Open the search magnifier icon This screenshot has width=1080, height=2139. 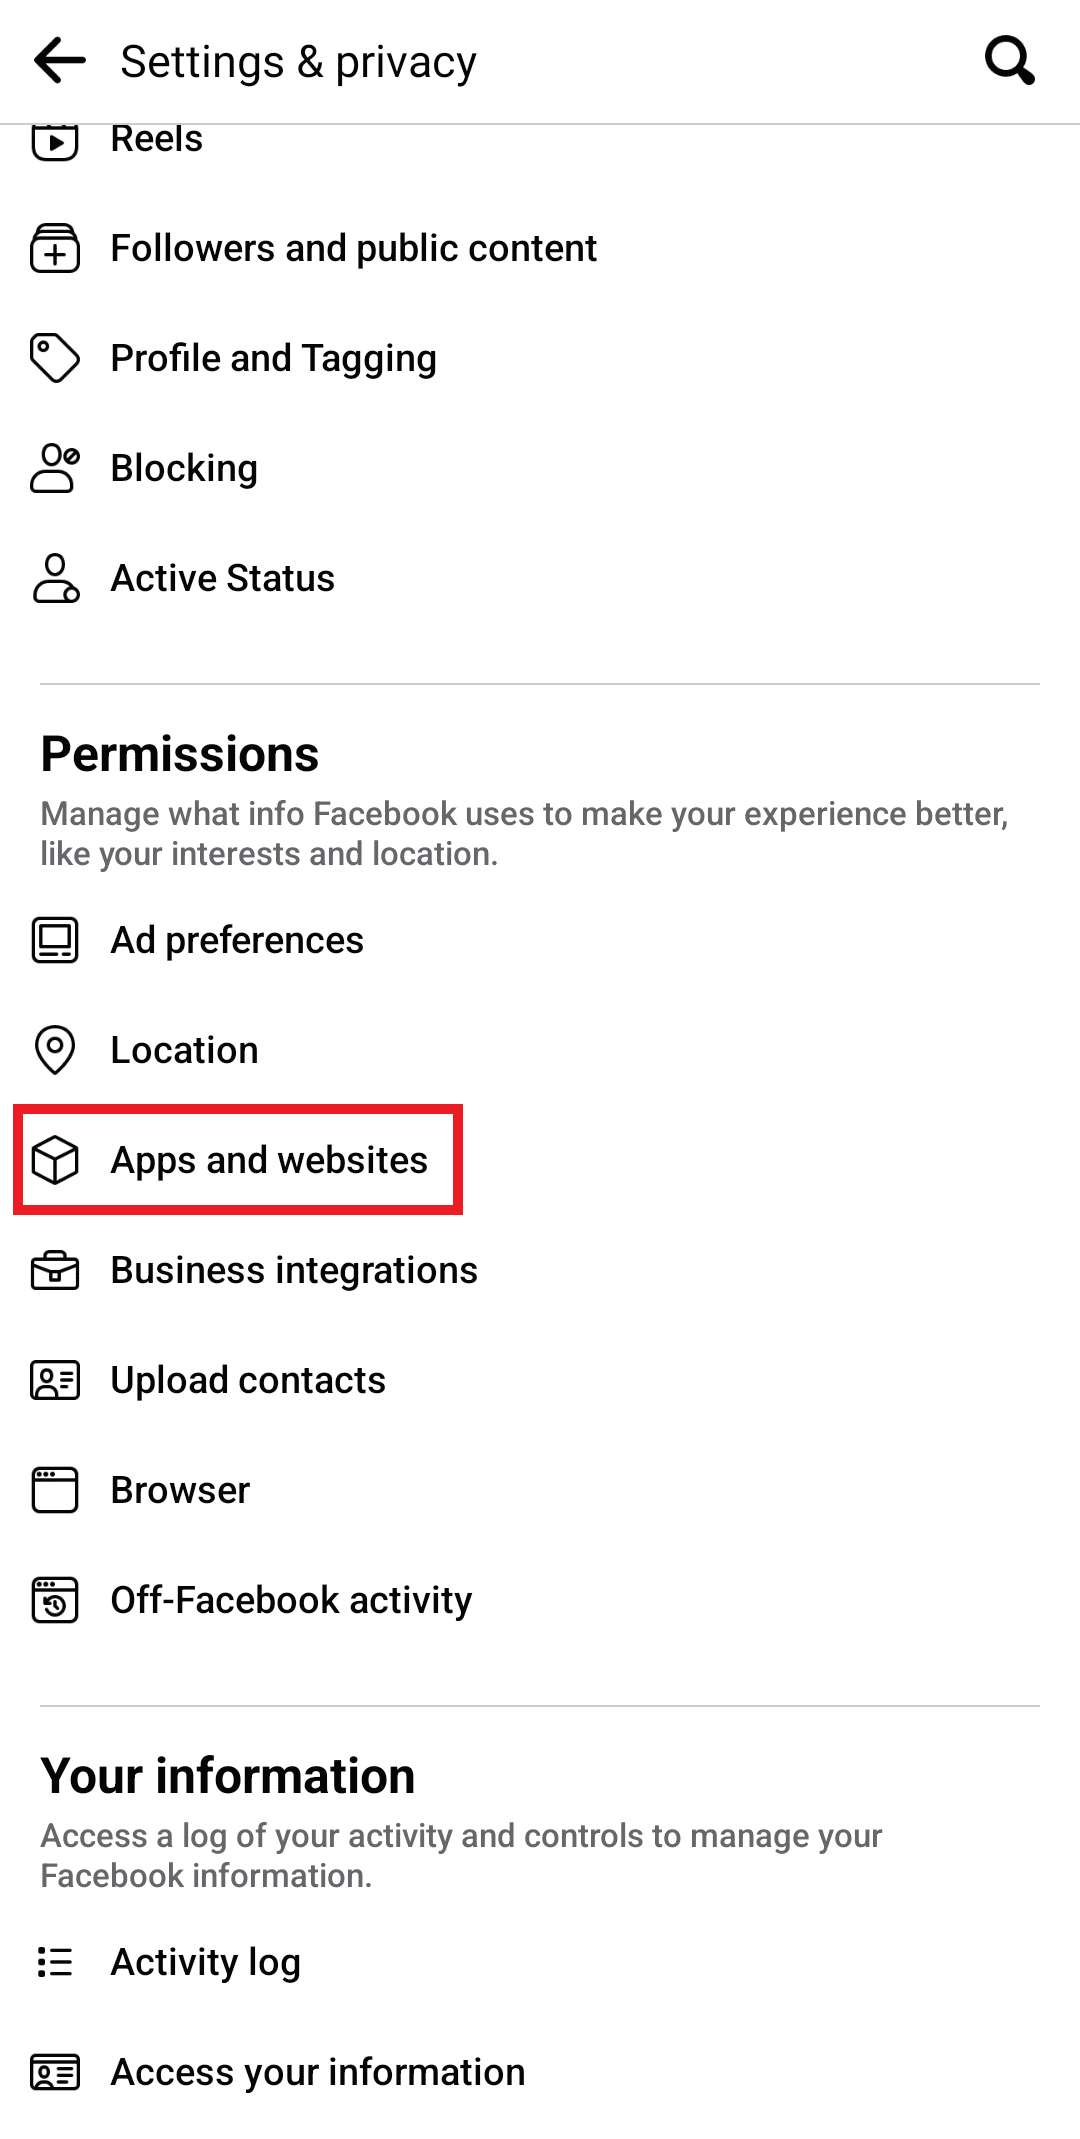[x=1009, y=61]
